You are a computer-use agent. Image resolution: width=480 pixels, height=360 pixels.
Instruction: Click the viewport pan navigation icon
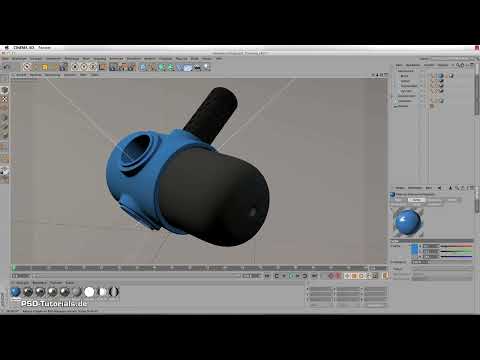point(373,75)
